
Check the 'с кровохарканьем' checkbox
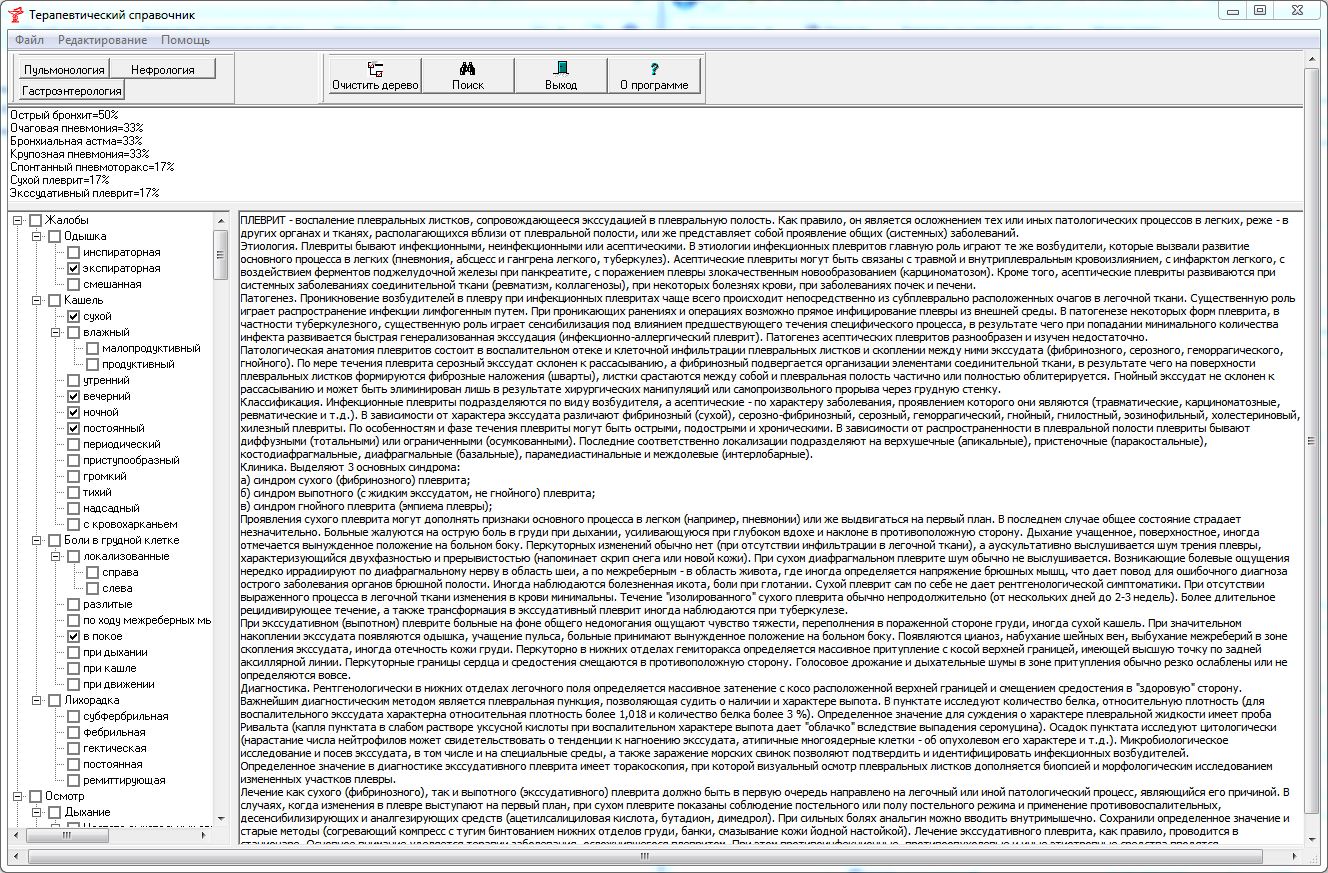click(x=73, y=524)
